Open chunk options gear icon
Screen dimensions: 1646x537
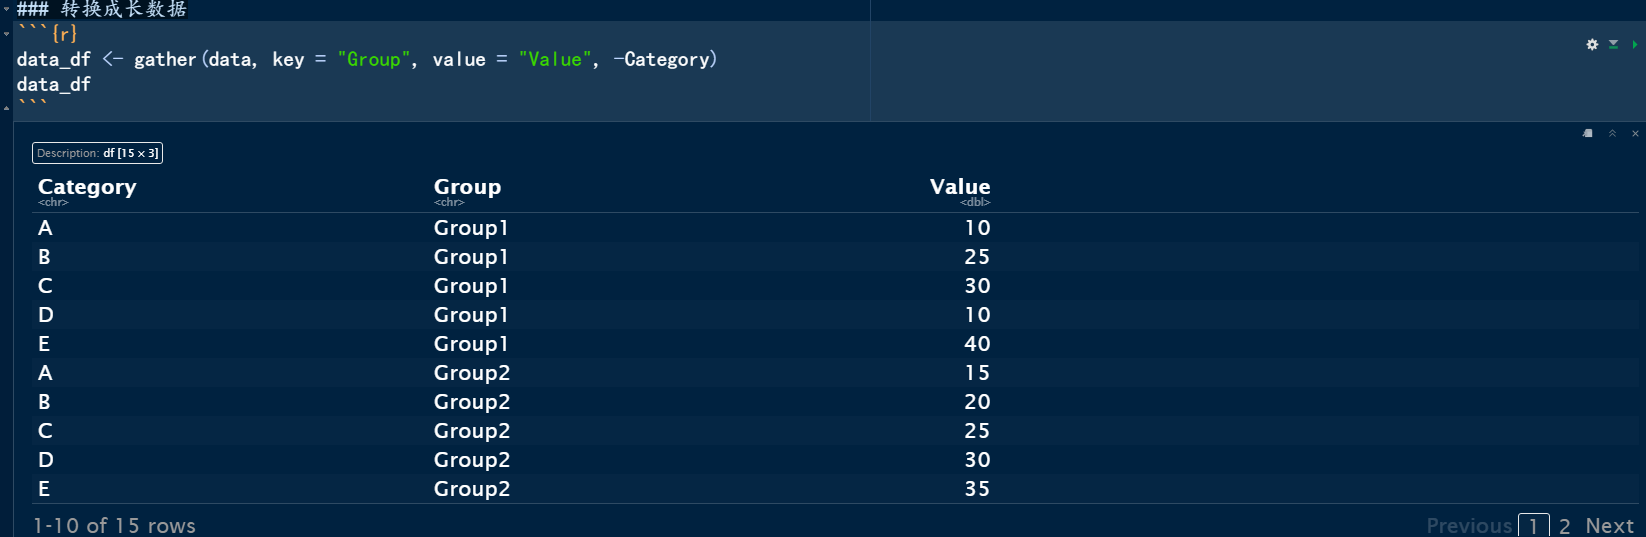click(x=1592, y=44)
